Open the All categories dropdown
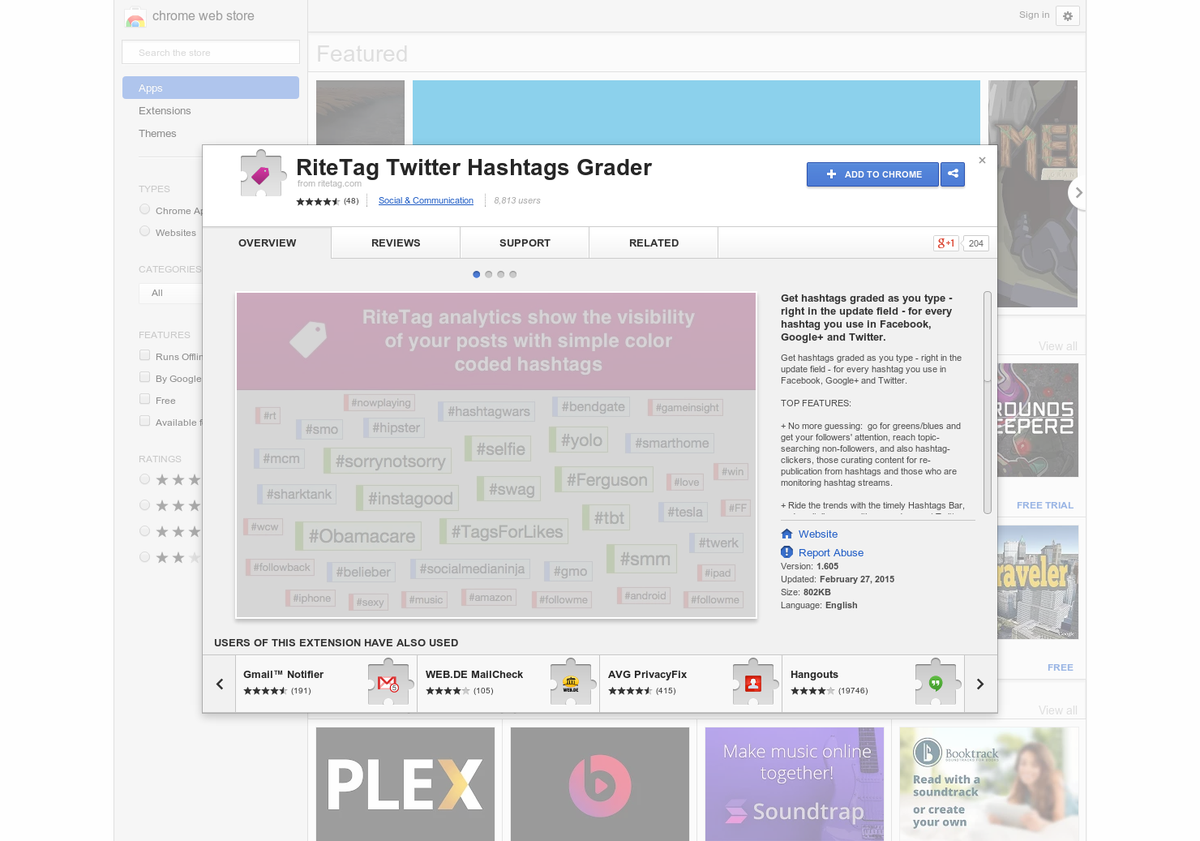 pos(171,293)
